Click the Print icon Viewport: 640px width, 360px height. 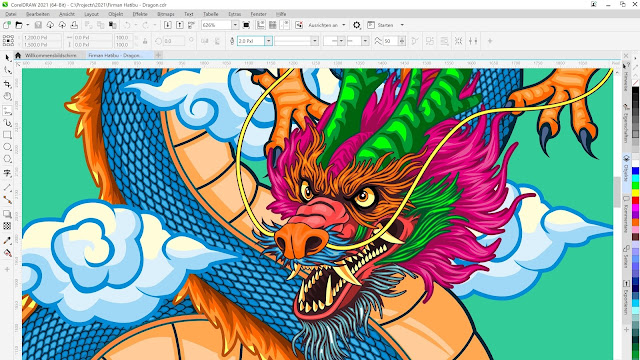pyautogui.click(x=74, y=25)
